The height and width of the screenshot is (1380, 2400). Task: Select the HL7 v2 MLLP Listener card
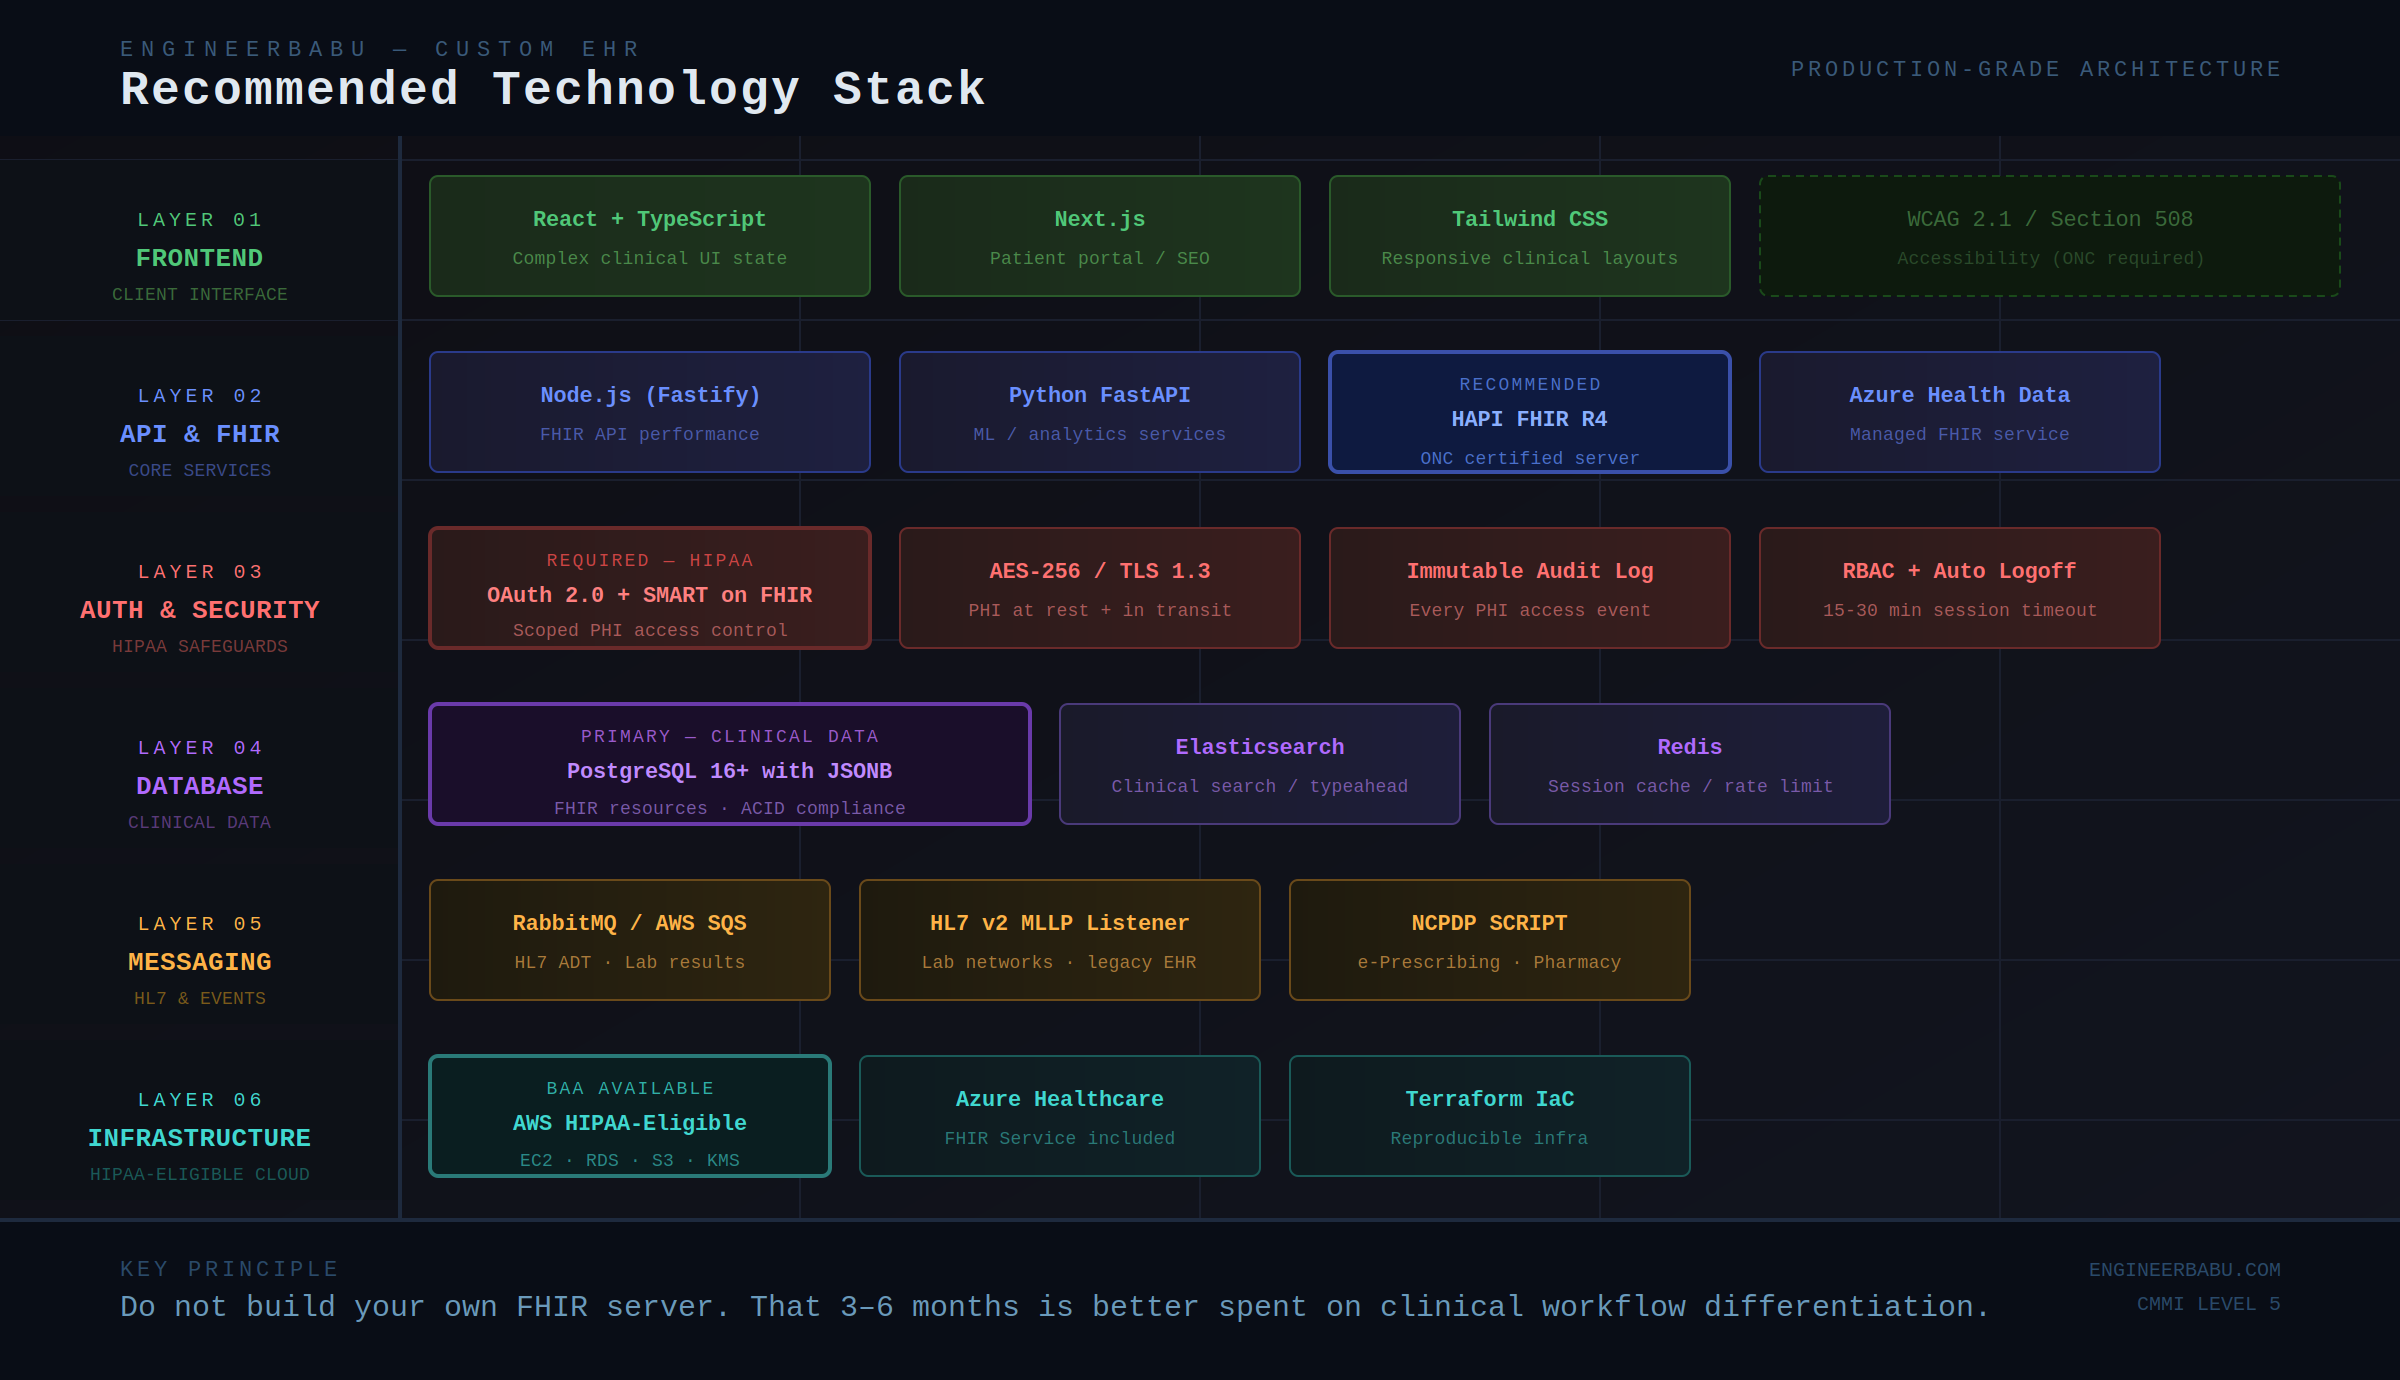(1060, 940)
